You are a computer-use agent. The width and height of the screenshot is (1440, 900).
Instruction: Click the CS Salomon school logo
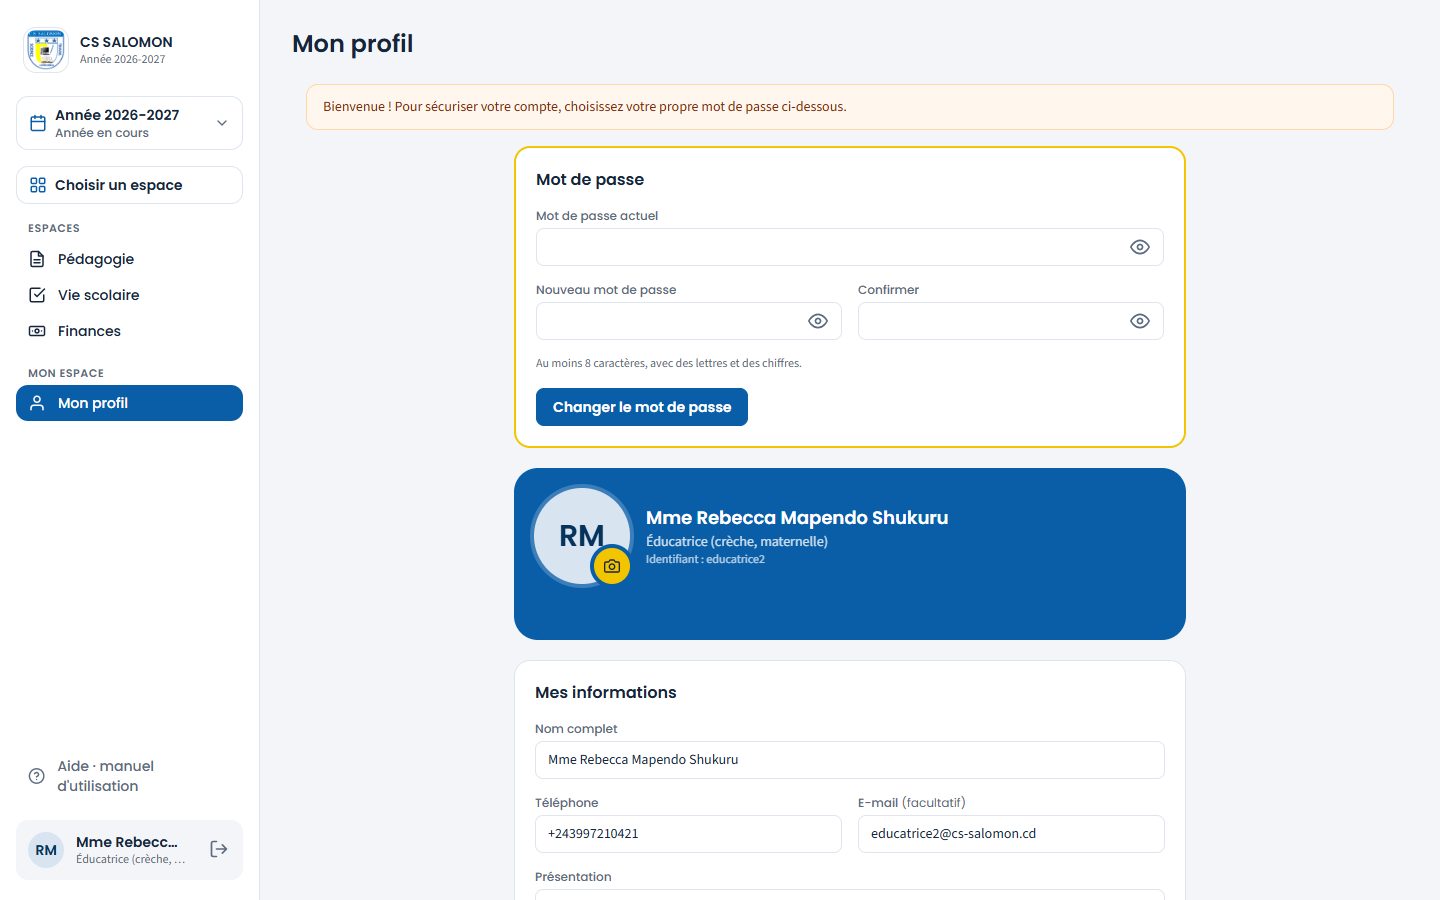pyautogui.click(x=46, y=50)
